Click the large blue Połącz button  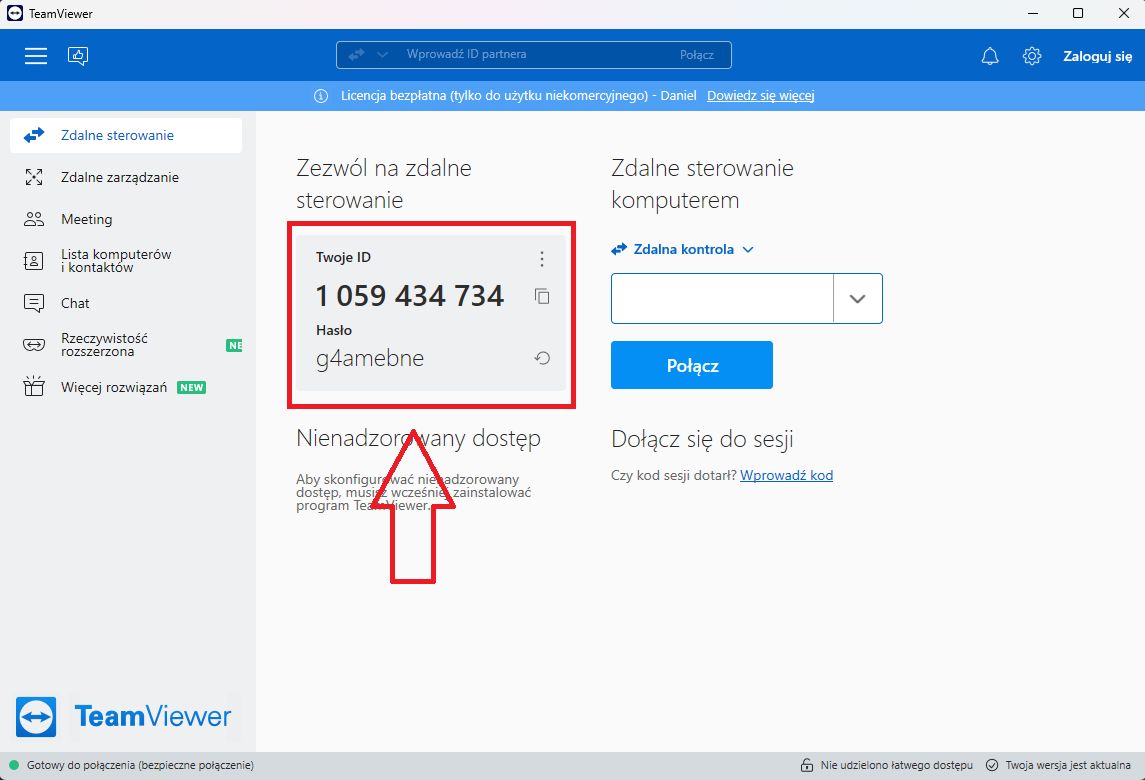coord(692,365)
